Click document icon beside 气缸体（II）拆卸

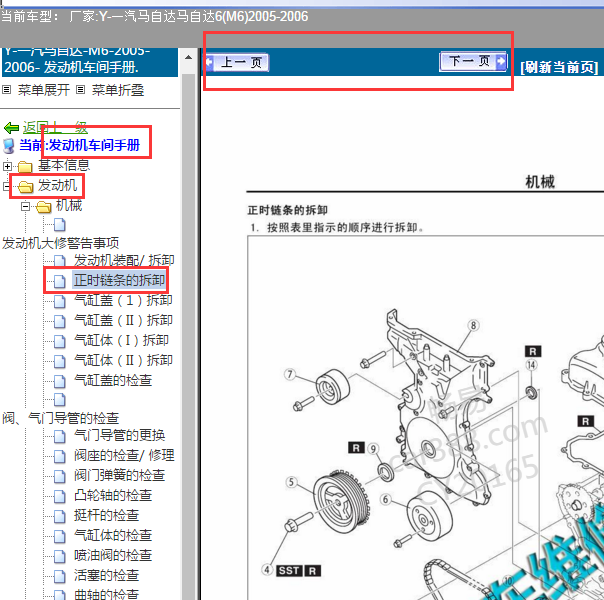(x=60, y=361)
